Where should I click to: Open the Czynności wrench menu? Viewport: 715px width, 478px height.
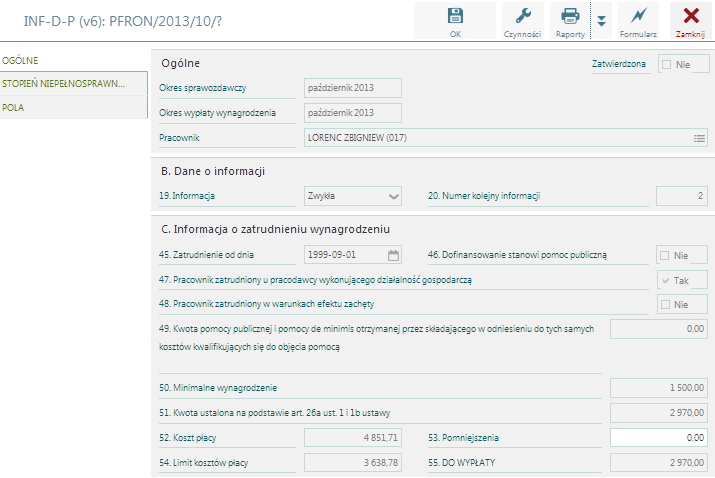click(523, 21)
